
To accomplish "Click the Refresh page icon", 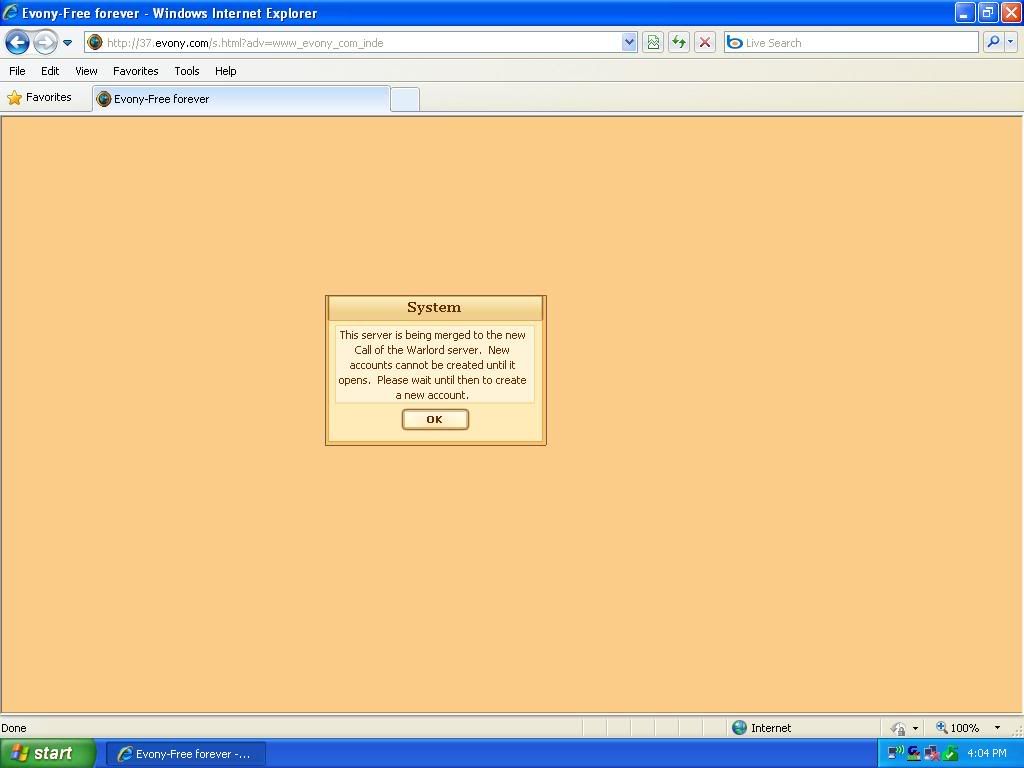I will coord(679,42).
